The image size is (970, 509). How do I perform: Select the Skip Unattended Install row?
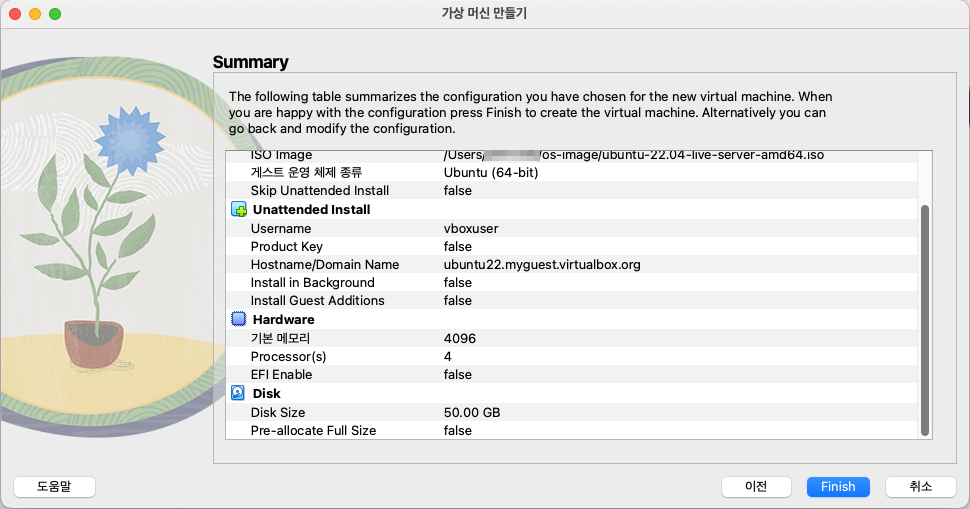(572, 190)
